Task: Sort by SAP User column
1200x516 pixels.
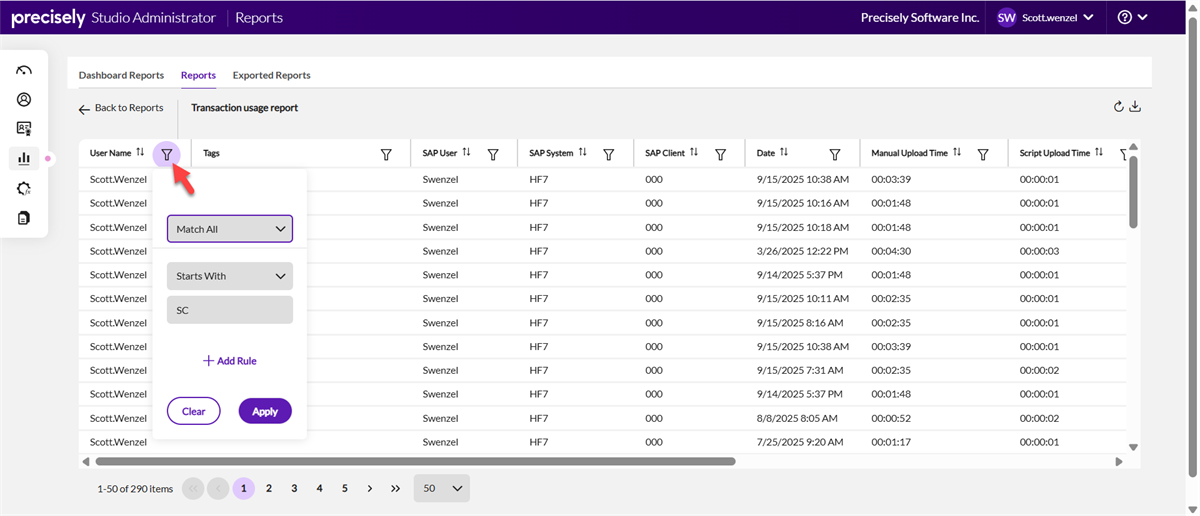Action: 467,153
